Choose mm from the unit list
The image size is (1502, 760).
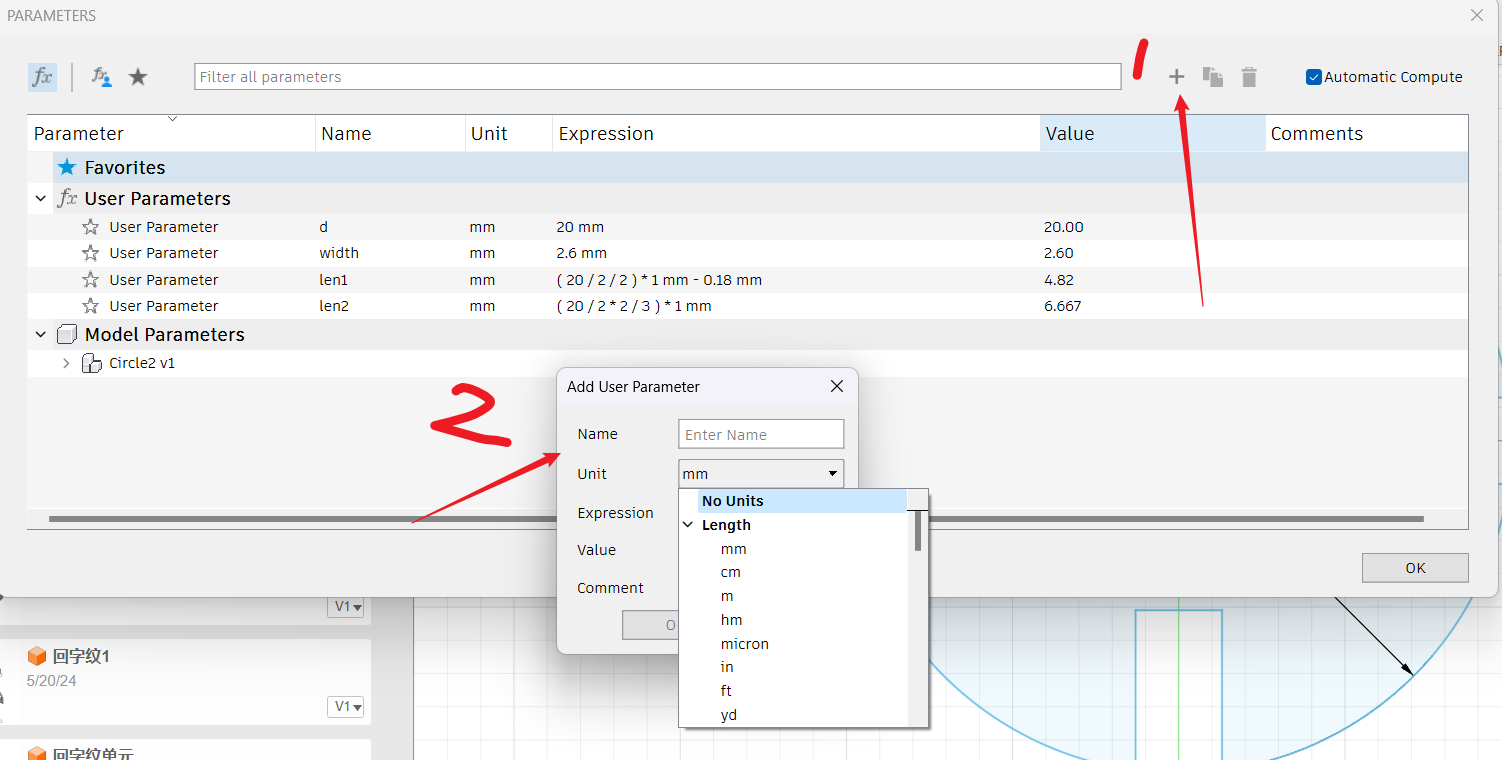pos(733,549)
